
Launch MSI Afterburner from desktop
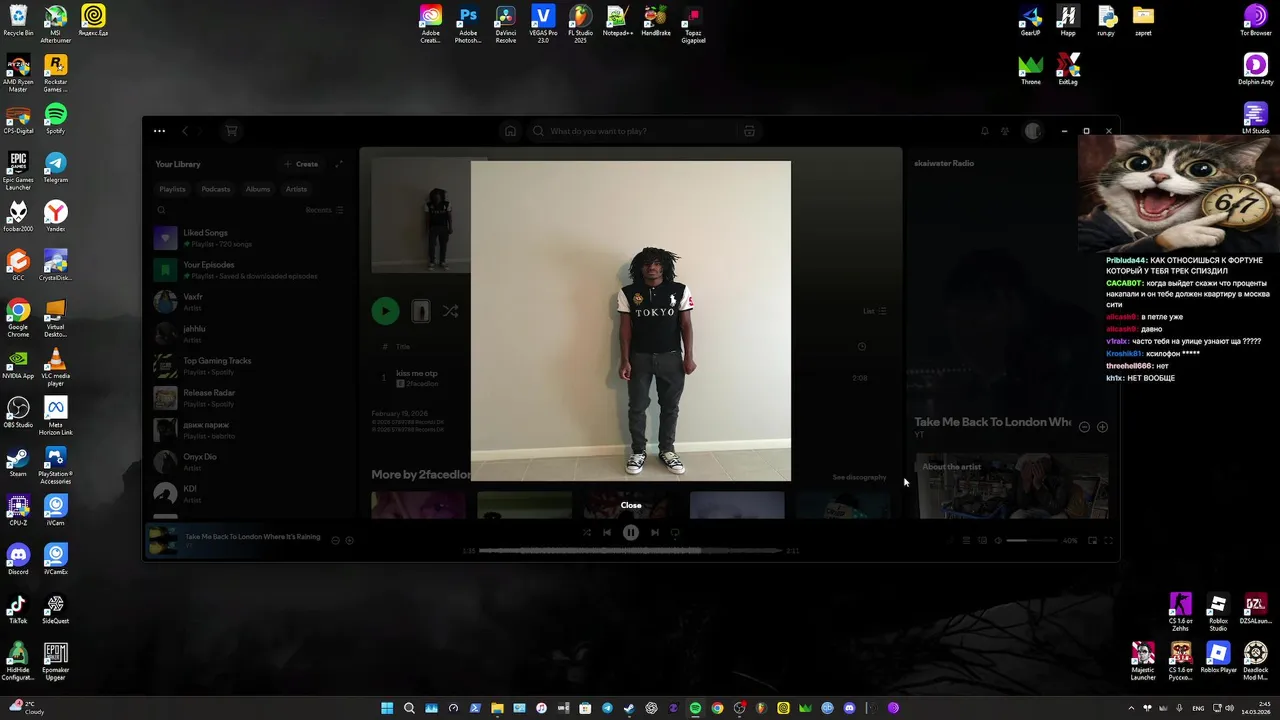pyautogui.click(x=55, y=23)
